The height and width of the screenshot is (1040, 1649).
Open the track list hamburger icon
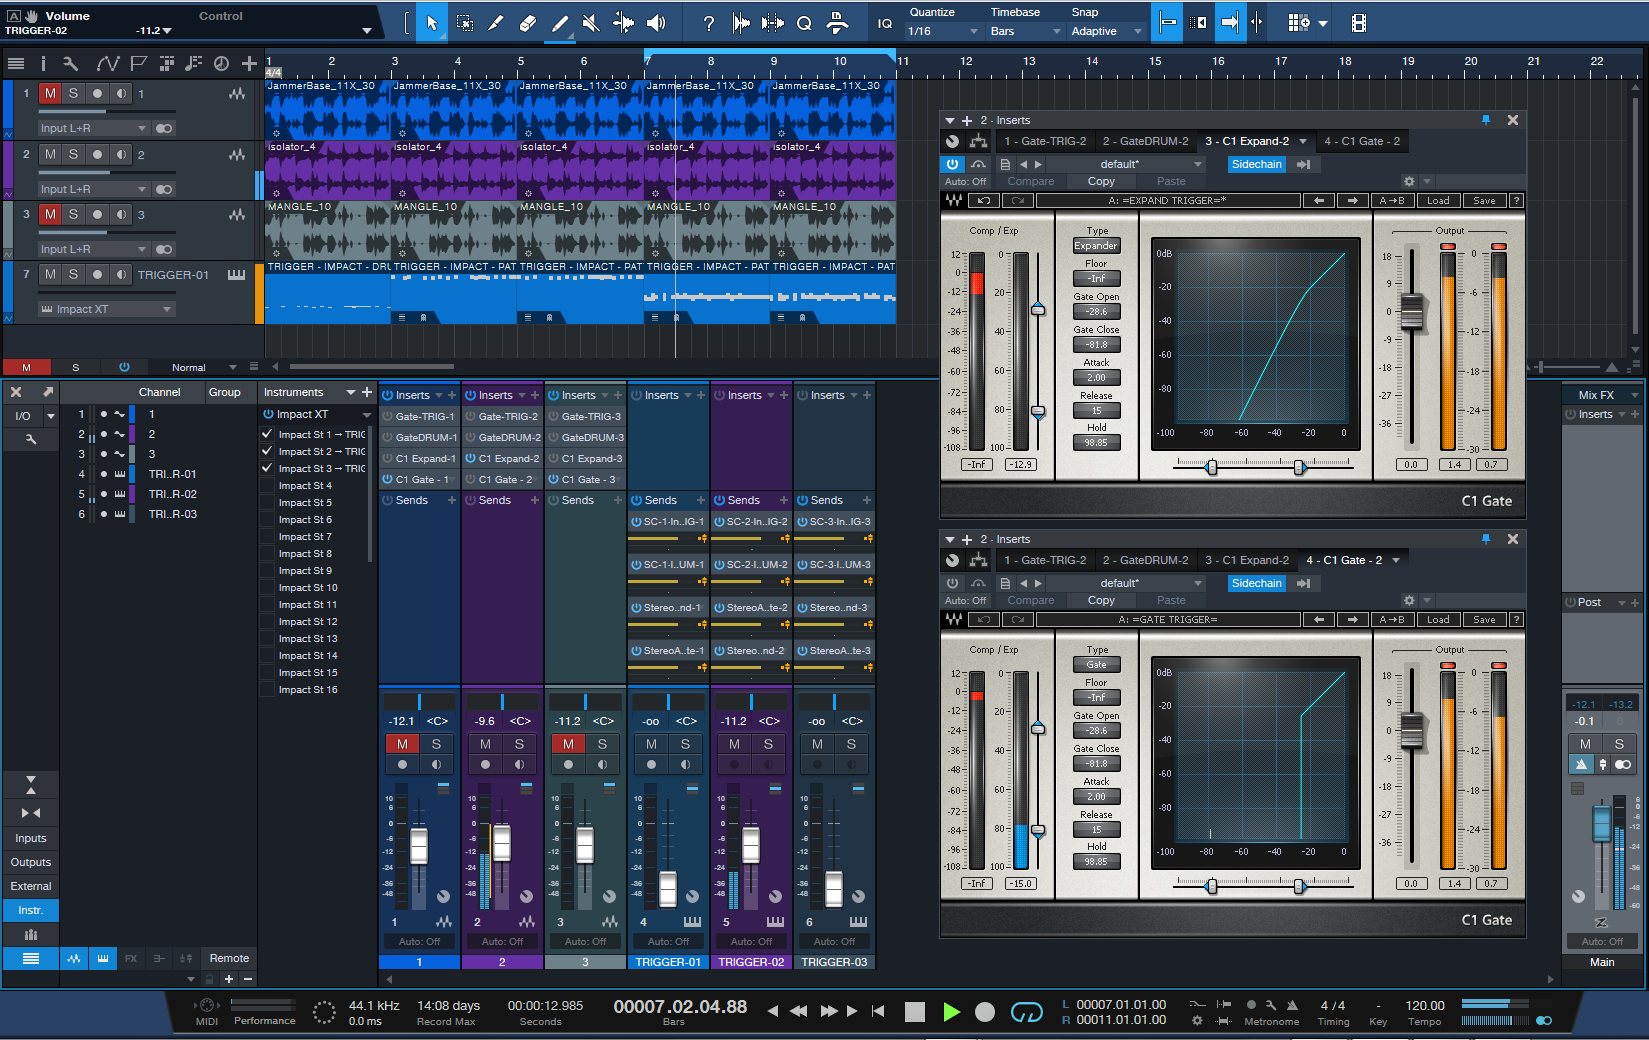[16, 64]
